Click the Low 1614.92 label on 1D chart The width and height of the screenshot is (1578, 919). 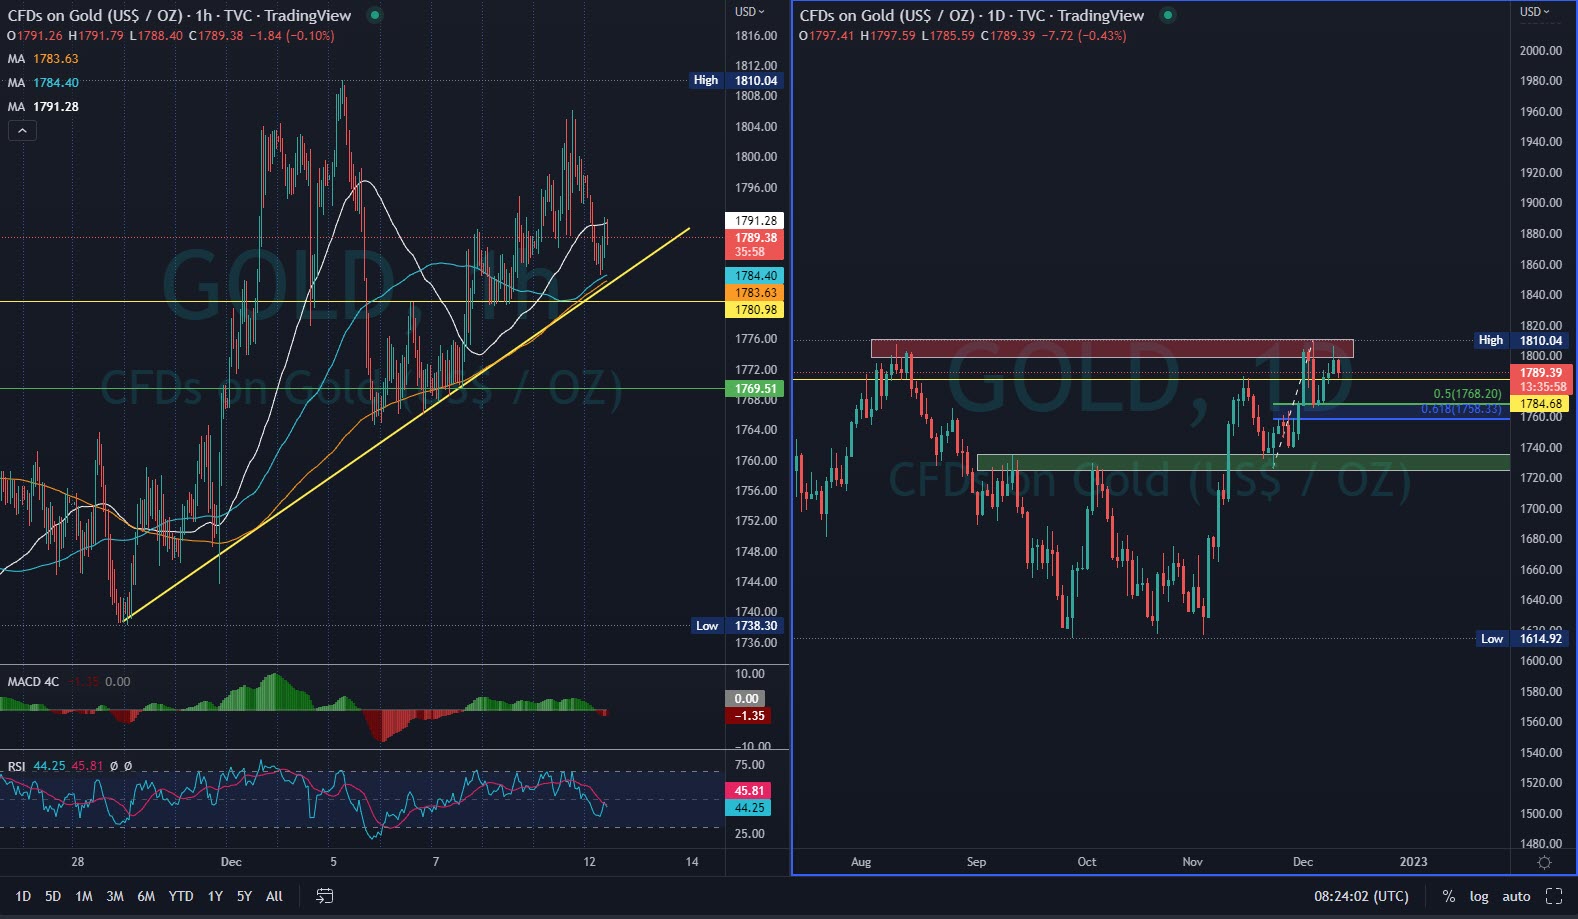[1522, 639]
